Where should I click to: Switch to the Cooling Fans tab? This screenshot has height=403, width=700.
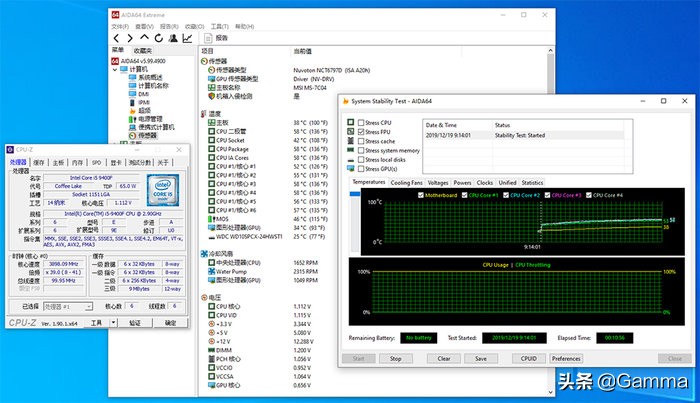[406, 183]
